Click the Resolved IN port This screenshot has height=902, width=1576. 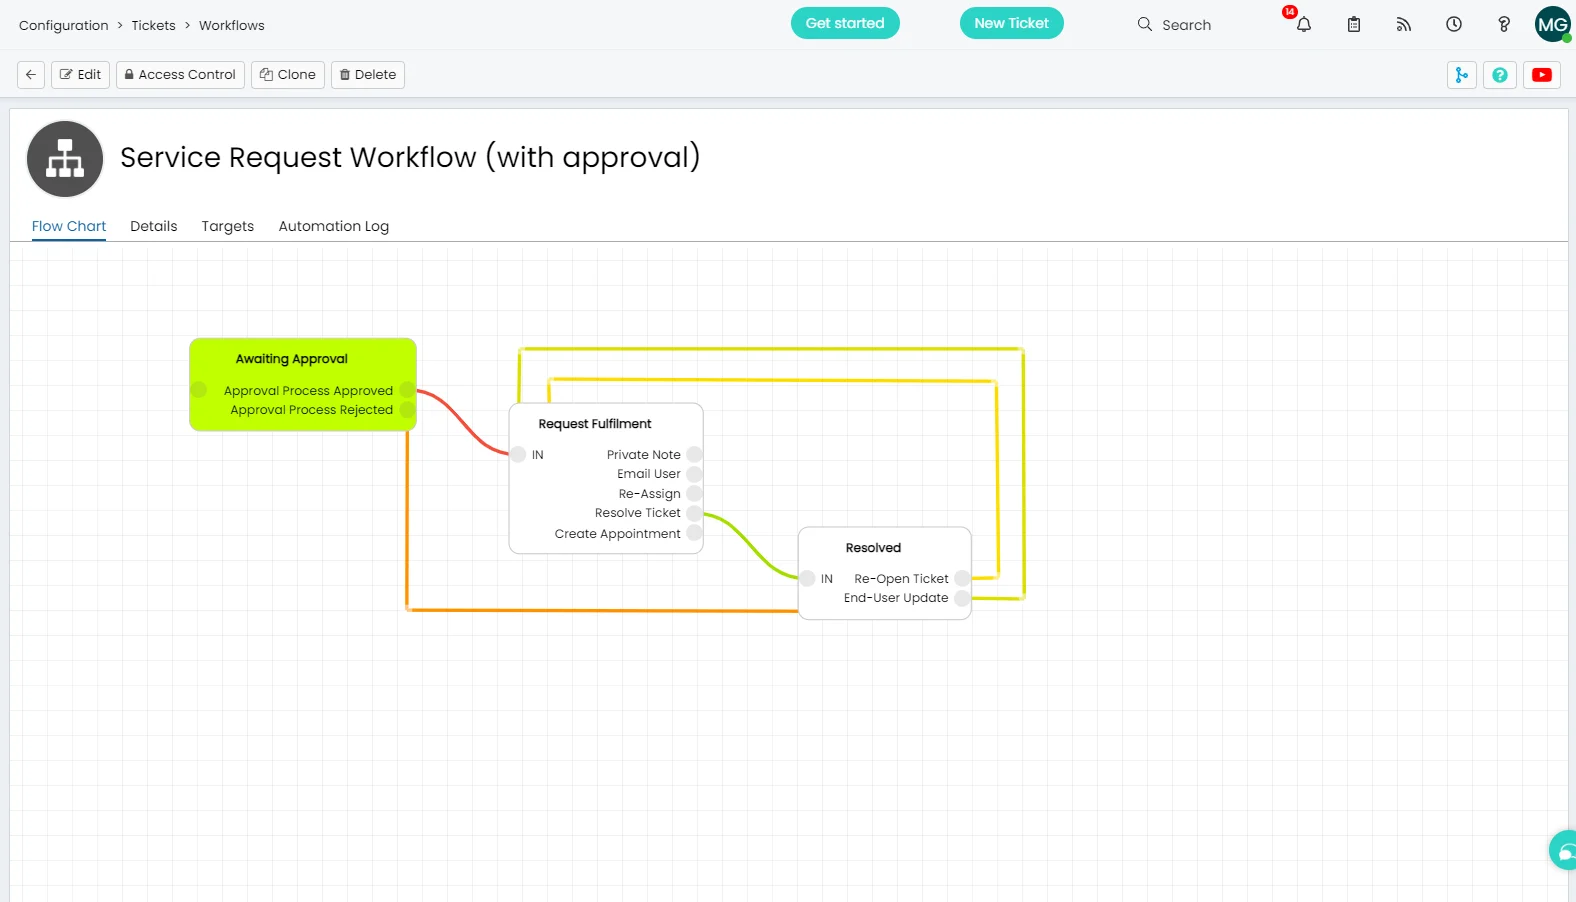pyautogui.click(x=807, y=578)
